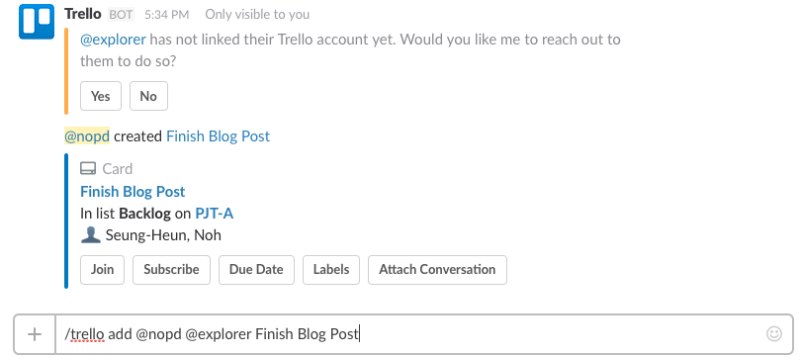800x360 pixels.
Task: Open Finish Blog Post link after created
Action: click(218, 137)
